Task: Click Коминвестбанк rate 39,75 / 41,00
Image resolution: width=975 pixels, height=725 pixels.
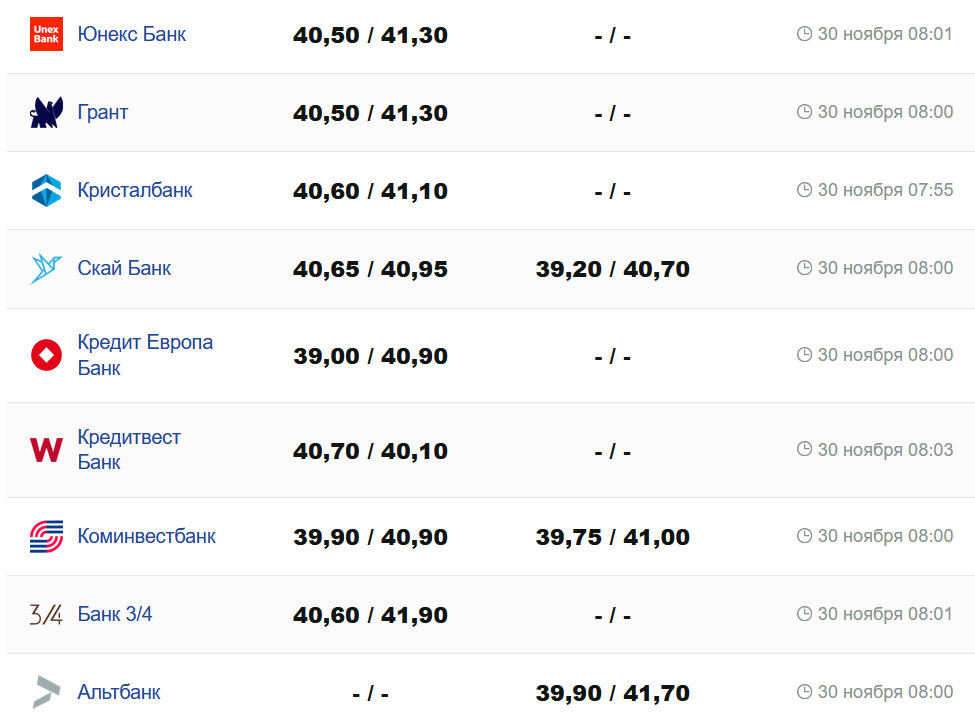Action: coord(612,538)
